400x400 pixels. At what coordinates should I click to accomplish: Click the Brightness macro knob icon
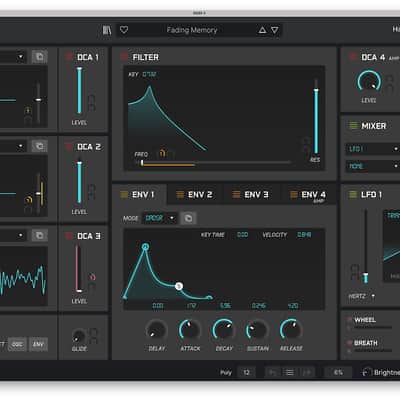point(366,372)
